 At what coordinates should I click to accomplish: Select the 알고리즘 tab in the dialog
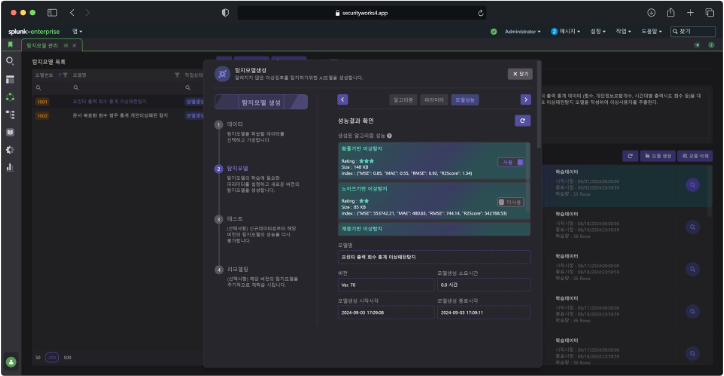[403, 100]
